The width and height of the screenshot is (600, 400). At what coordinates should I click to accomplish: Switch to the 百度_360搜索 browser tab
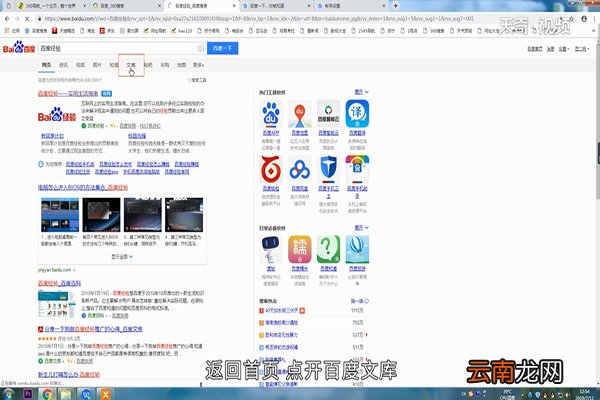[126, 6]
